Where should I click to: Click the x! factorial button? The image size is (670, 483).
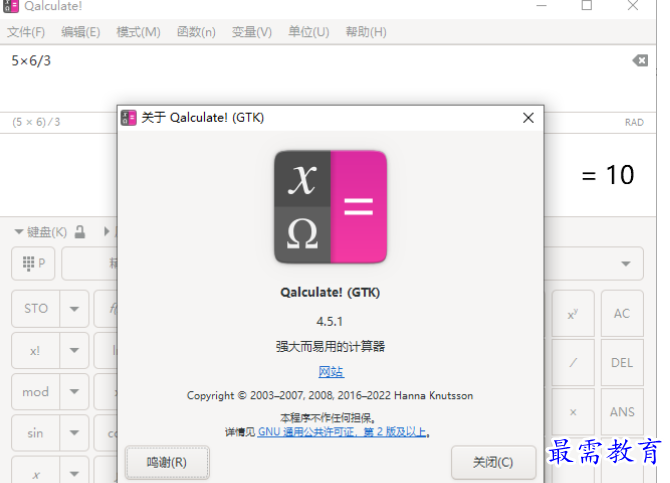[x=36, y=350]
